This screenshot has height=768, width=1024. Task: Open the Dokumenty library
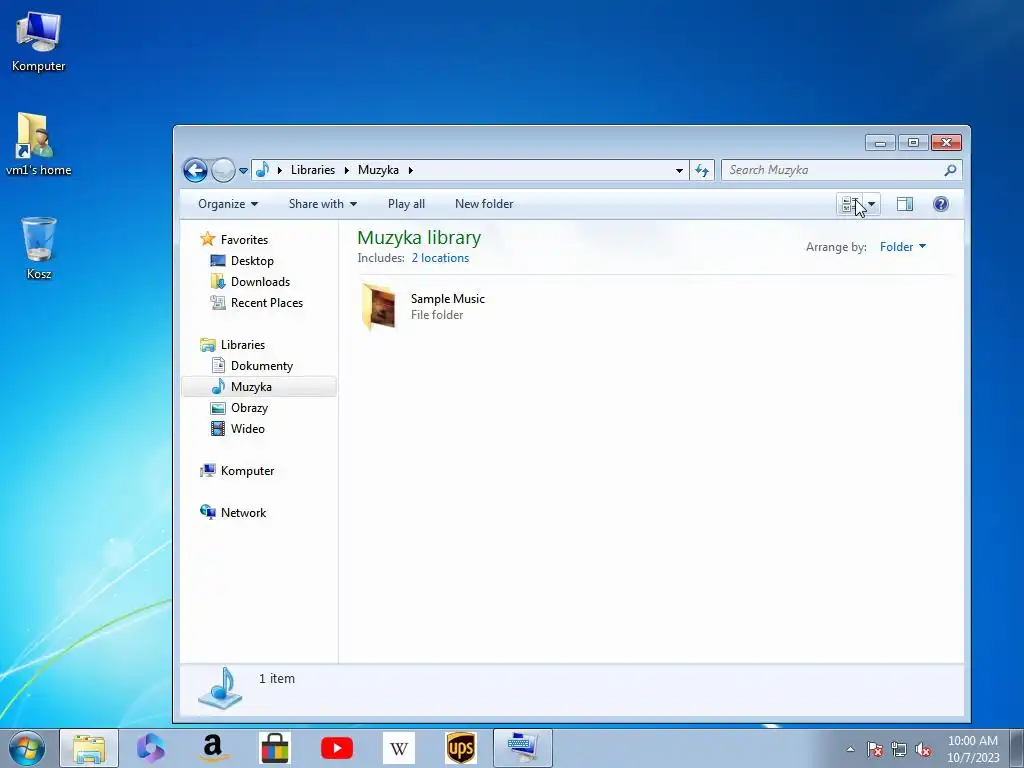click(261, 366)
